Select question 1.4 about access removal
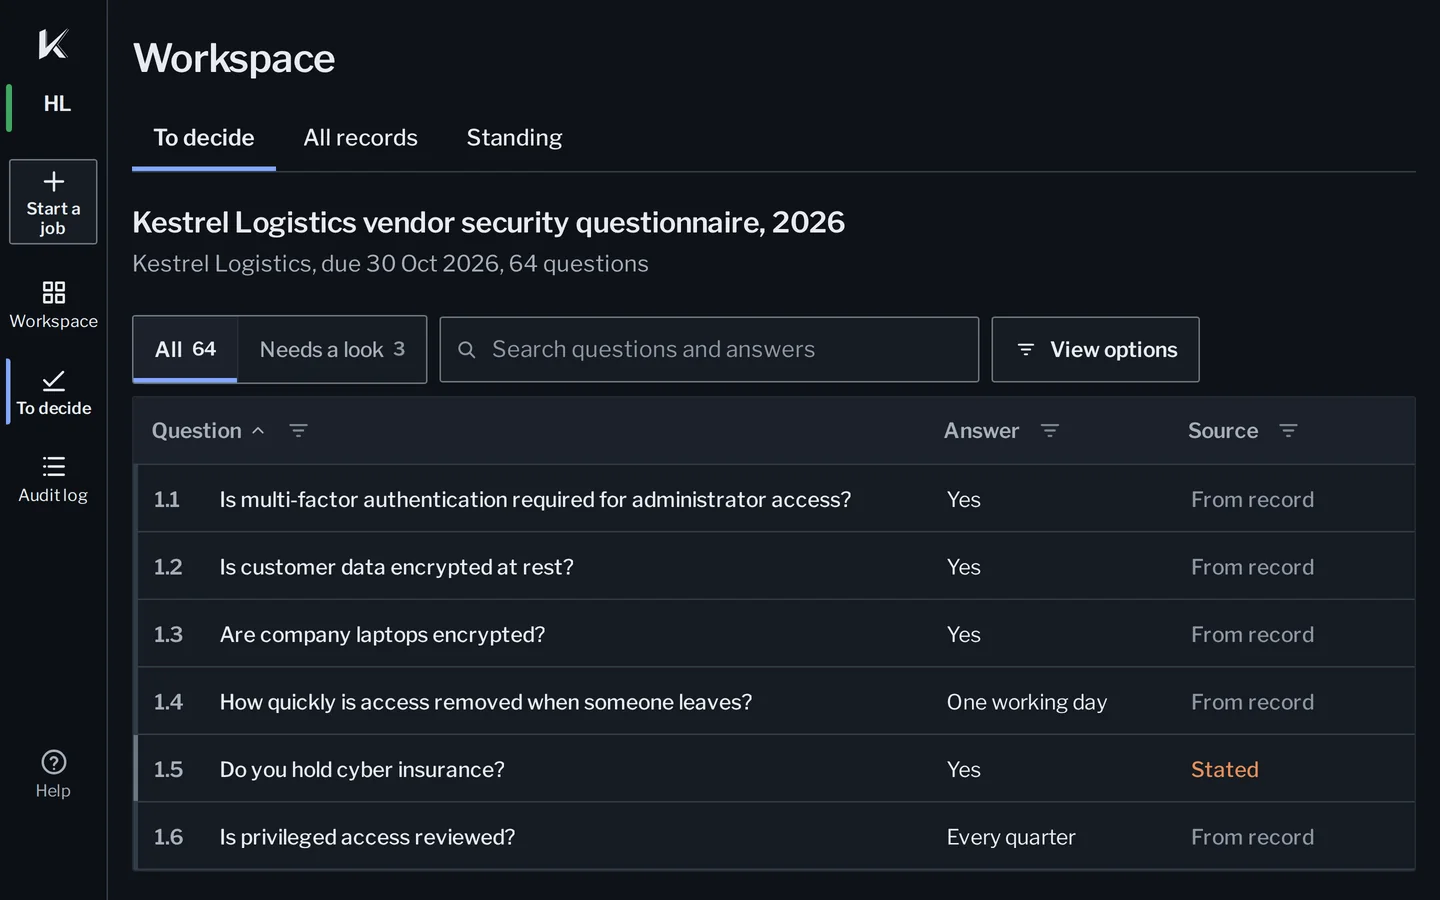The width and height of the screenshot is (1440, 900). tap(775, 702)
